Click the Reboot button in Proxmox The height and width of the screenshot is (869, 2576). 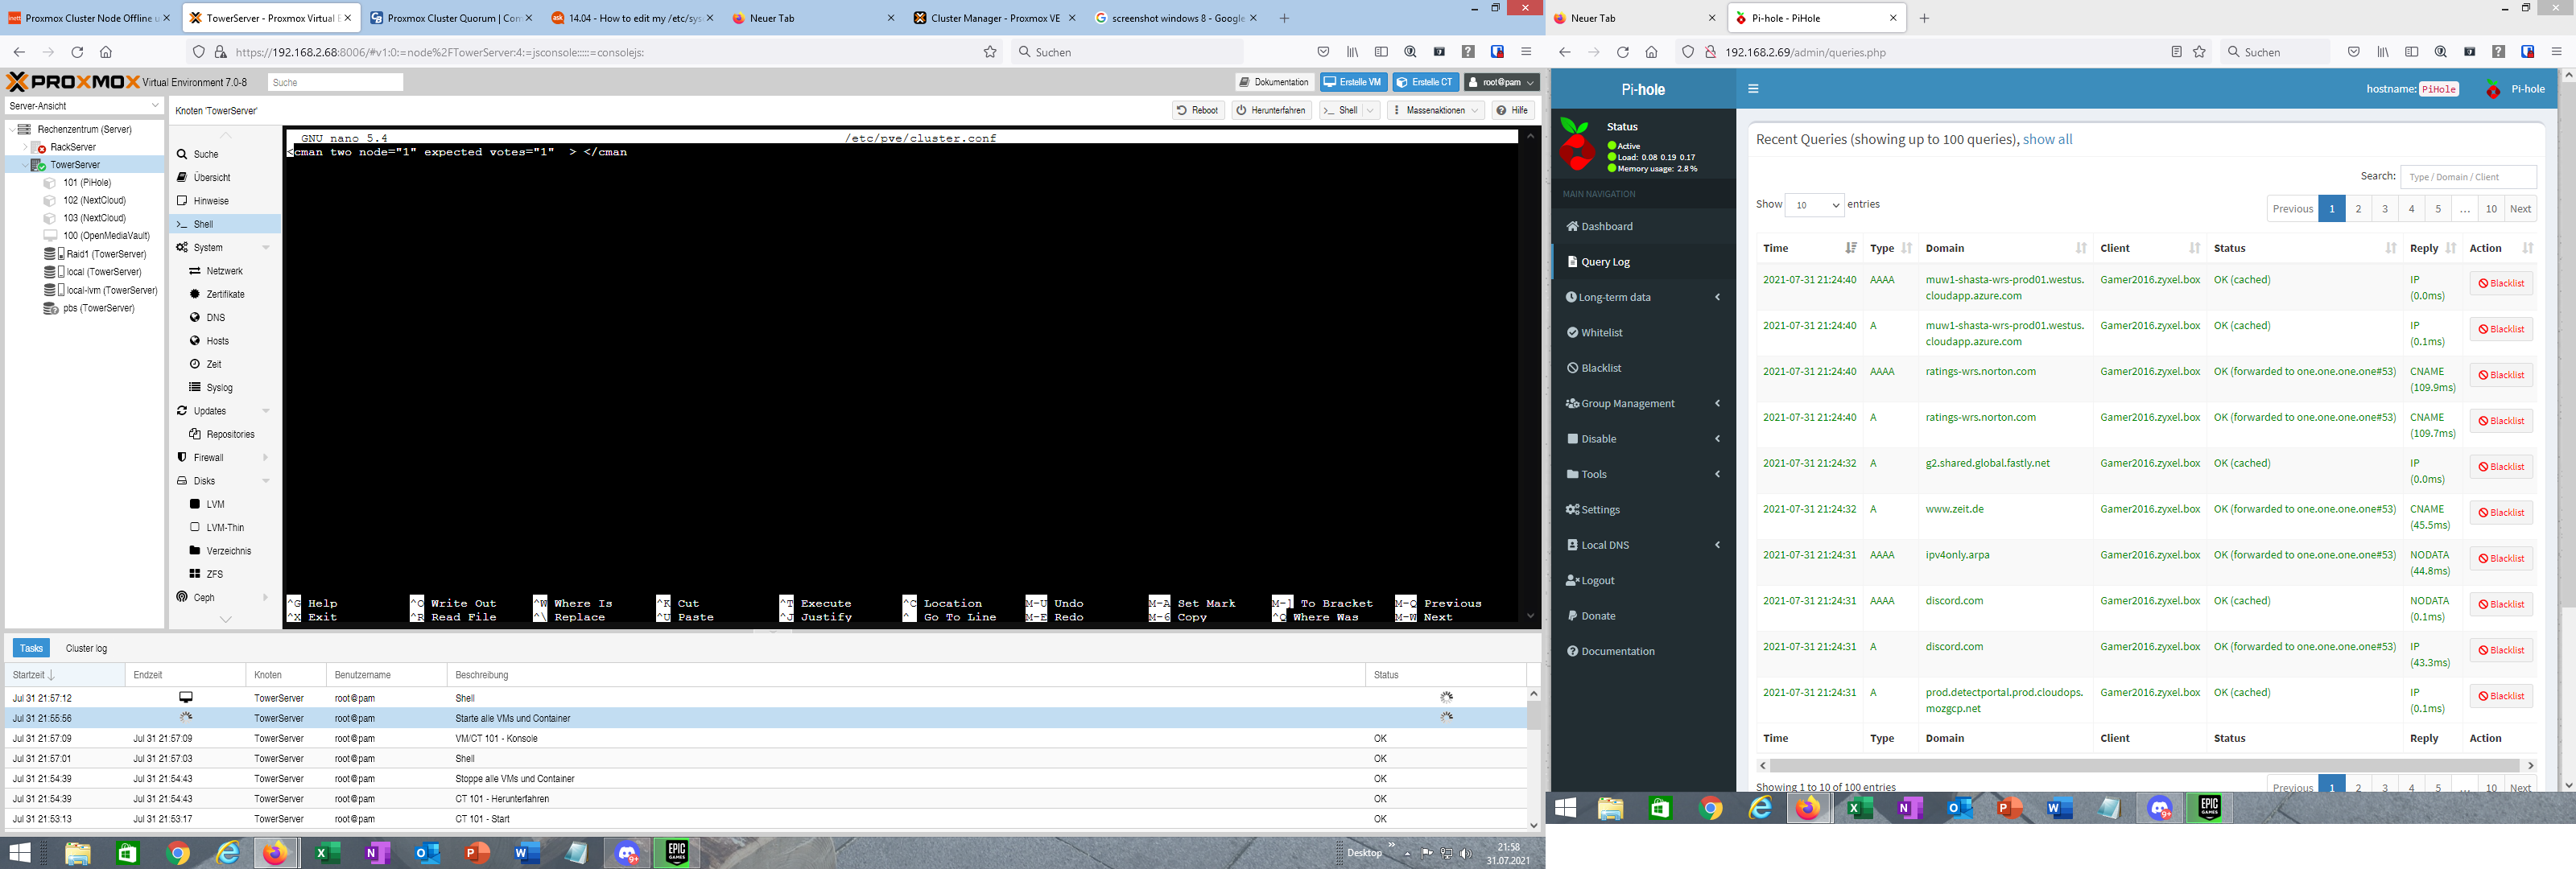pyautogui.click(x=1198, y=110)
